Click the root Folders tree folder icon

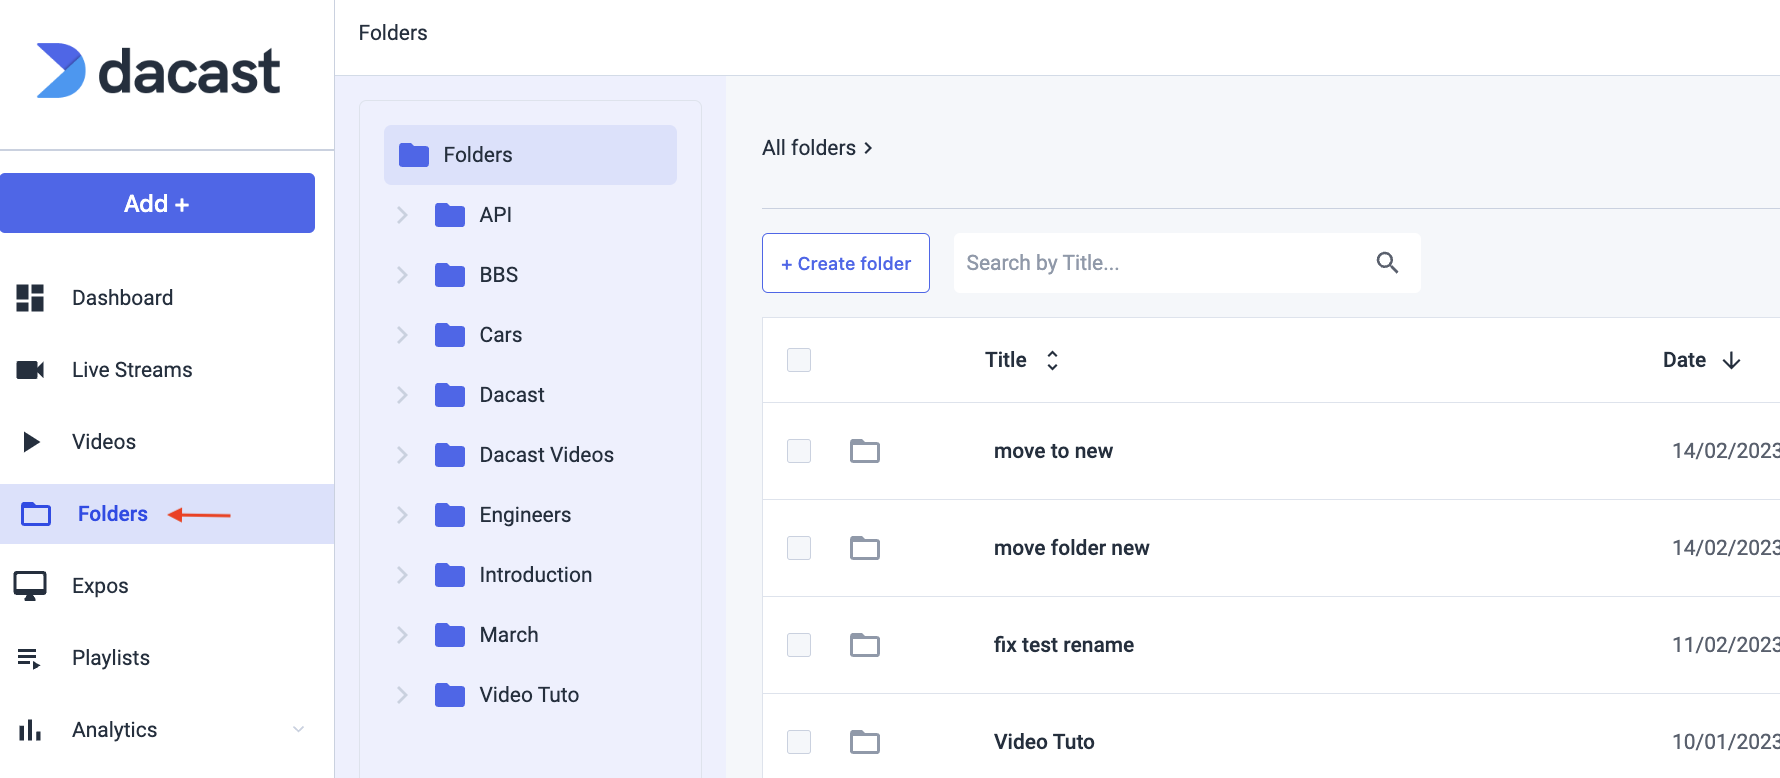(x=414, y=155)
